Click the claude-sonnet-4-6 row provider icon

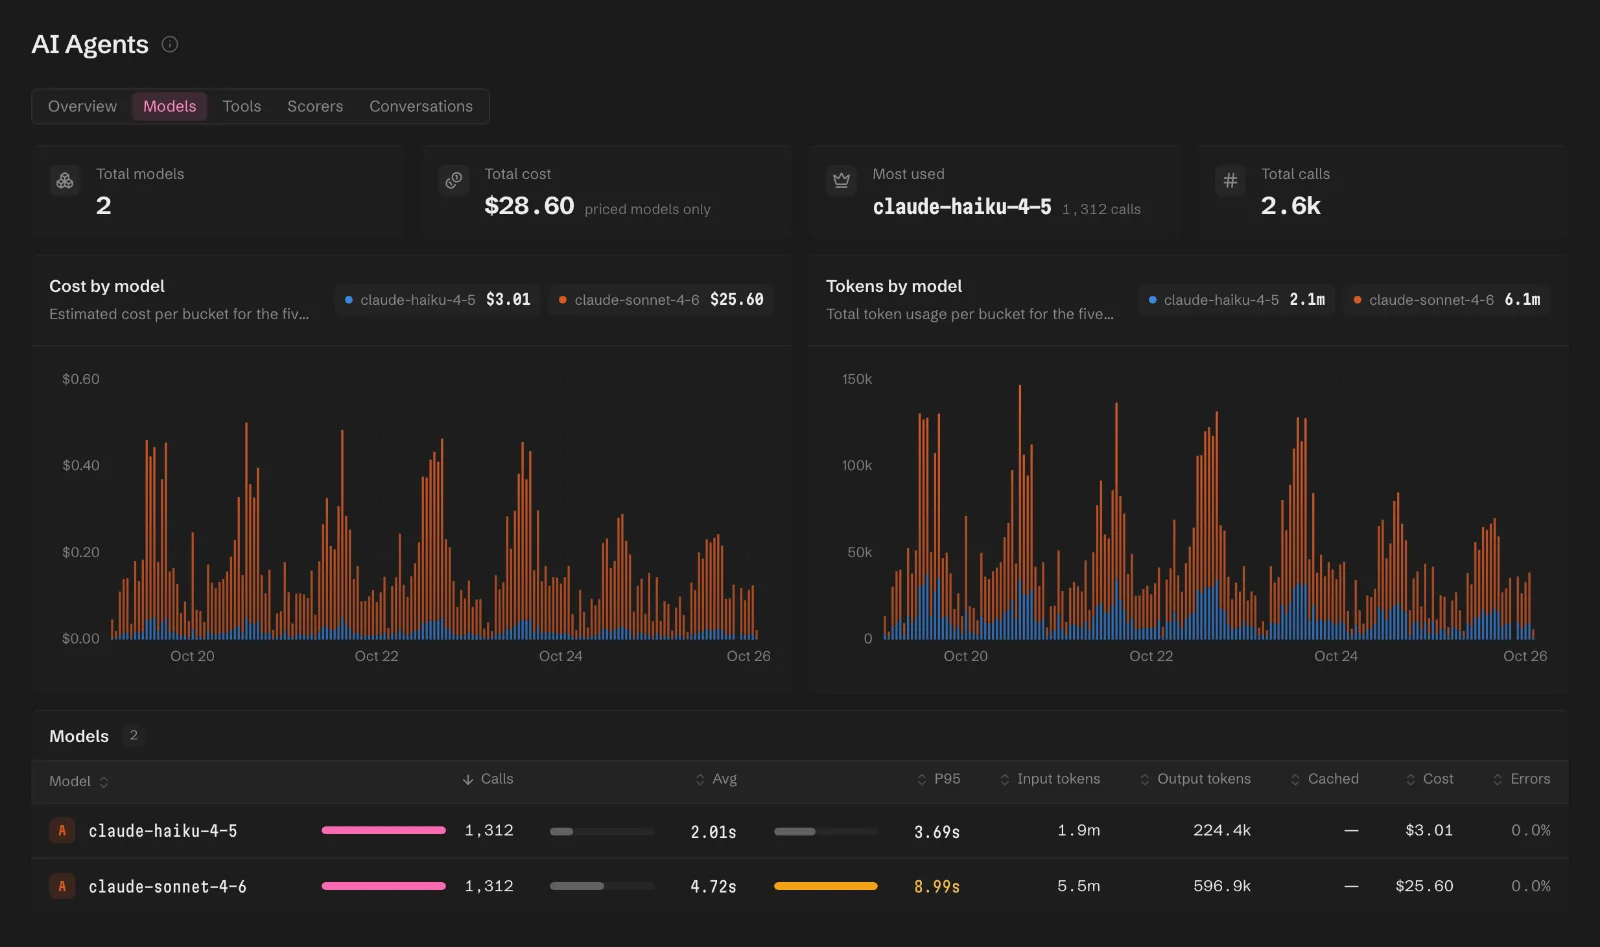point(62,886)
